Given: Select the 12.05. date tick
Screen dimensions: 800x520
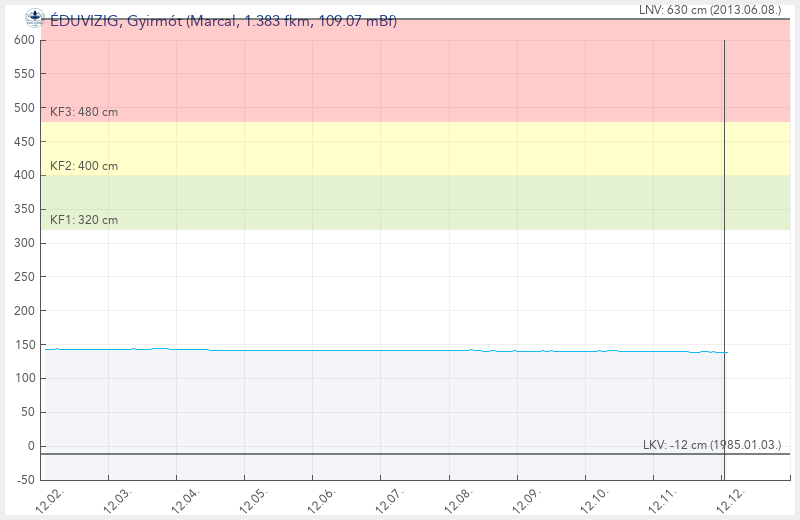Looking at the screenshot, I should pyautogui.click(x=255, y=500).
